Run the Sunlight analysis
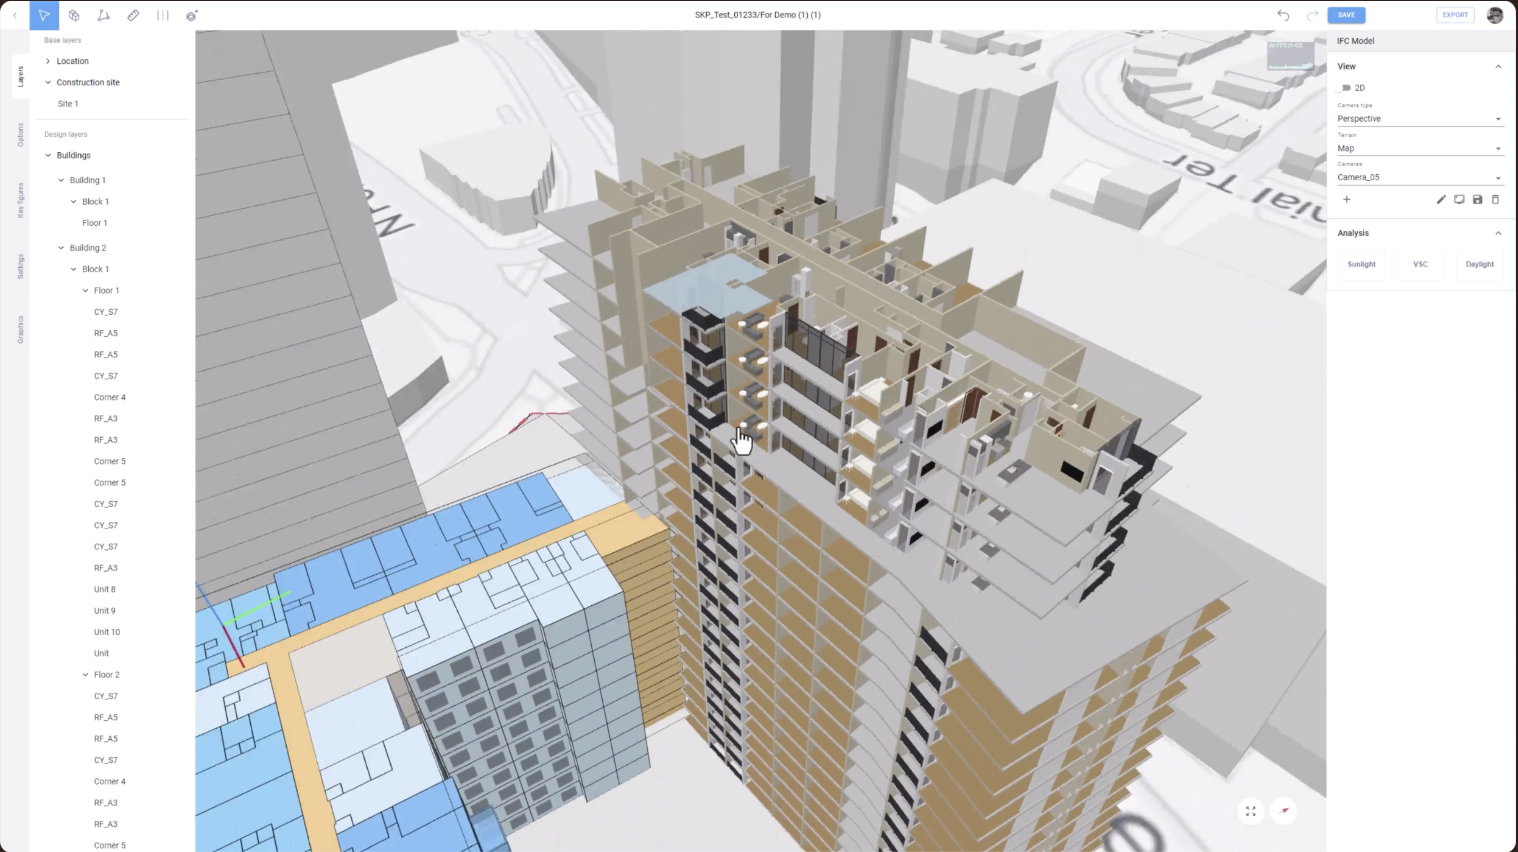Image resolution: width=1518 pixels, height=852 pixels. 1361,264
